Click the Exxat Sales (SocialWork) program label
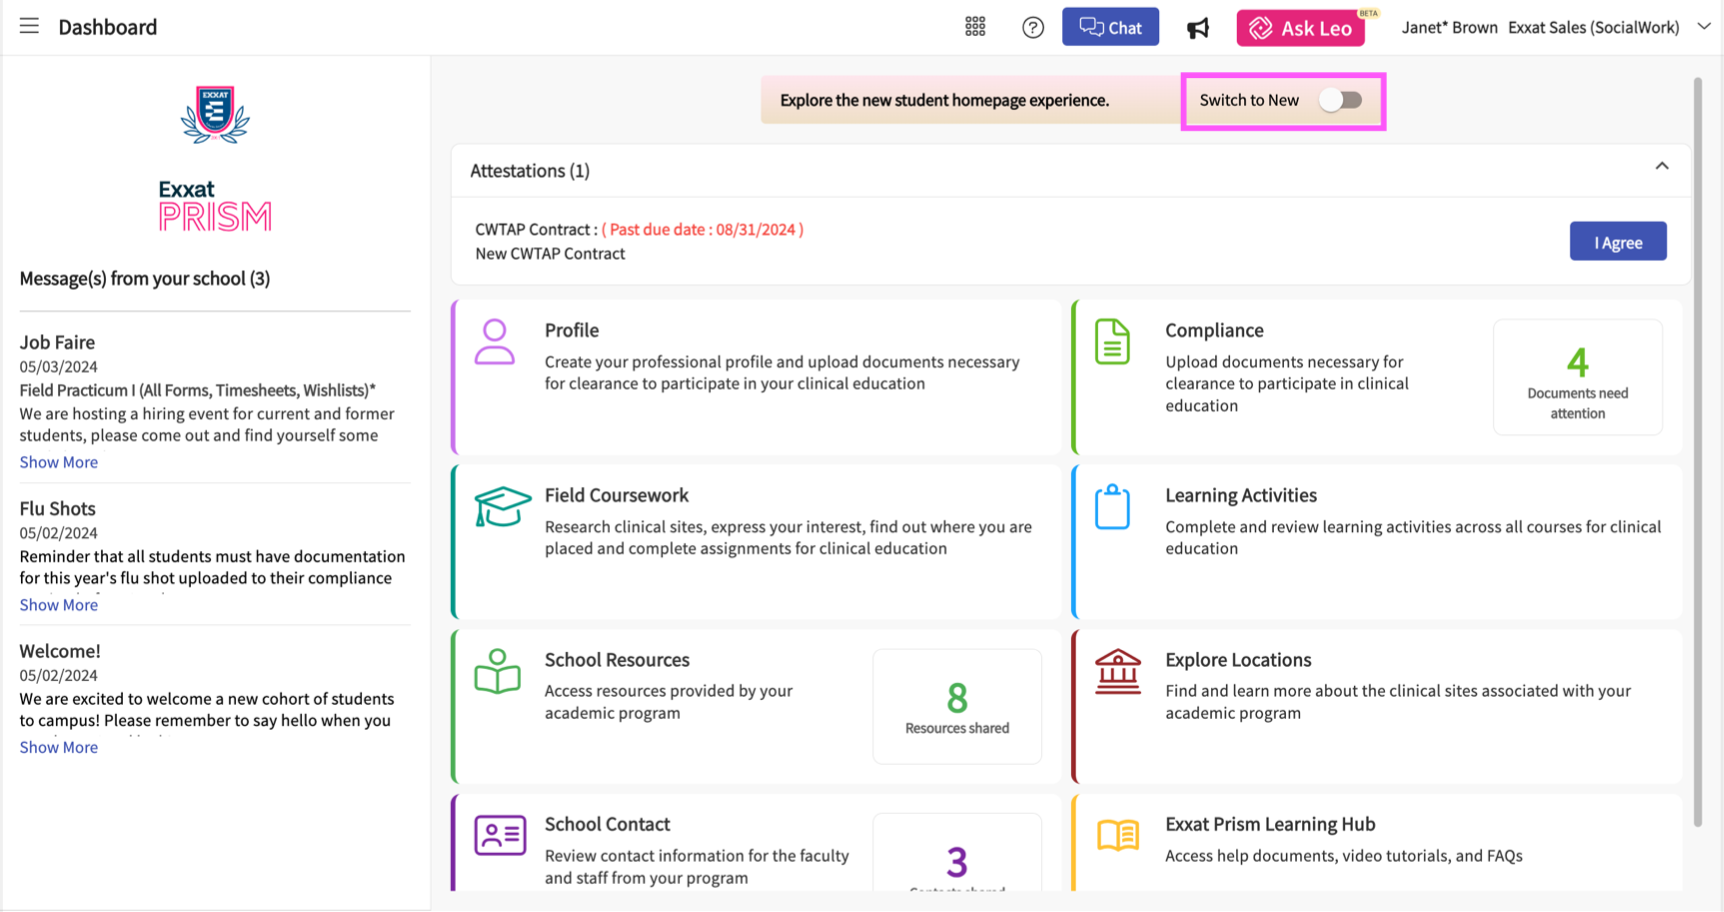 1593,27
